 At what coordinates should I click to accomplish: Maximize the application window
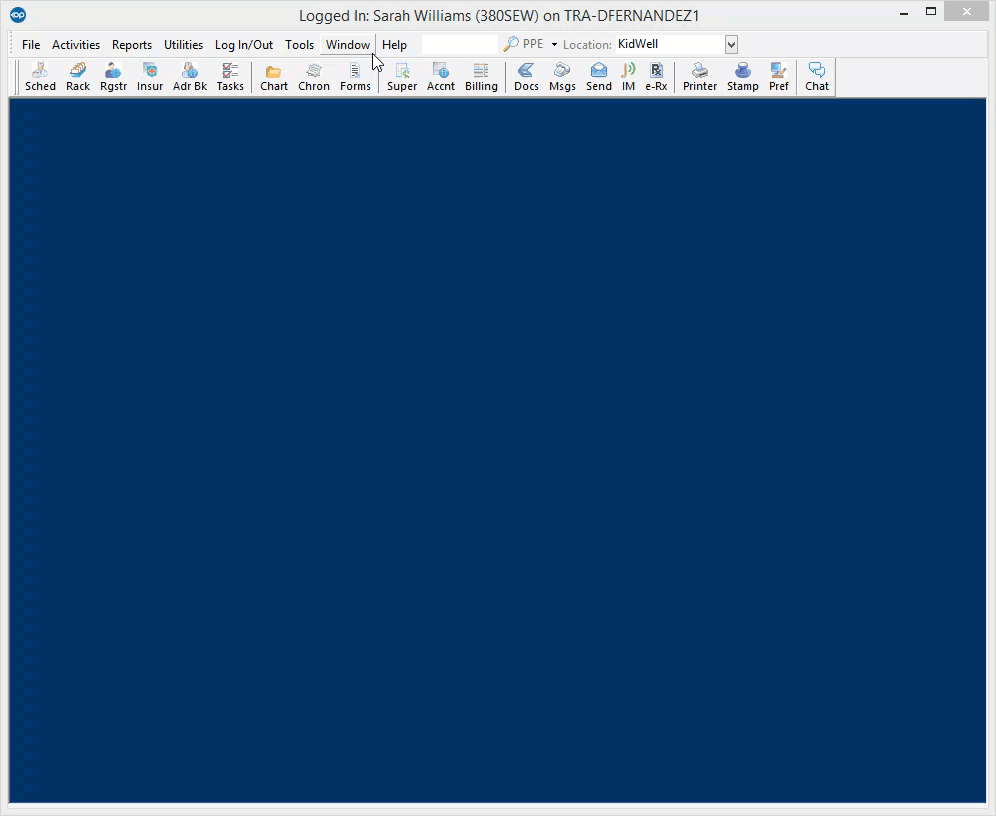(x=931, y=11)
